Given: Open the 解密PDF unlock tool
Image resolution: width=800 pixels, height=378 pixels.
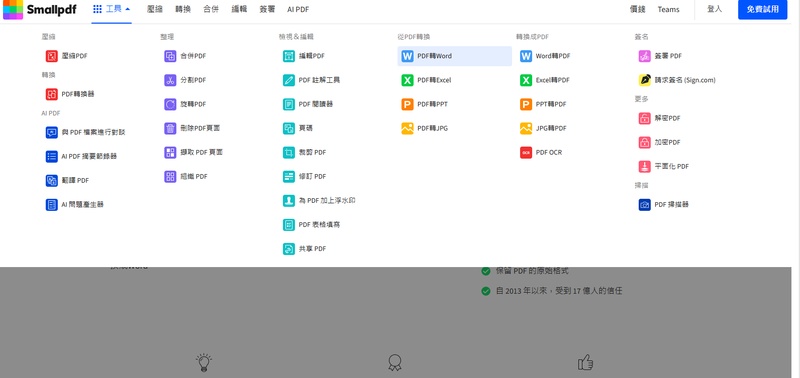Looking at the screenshot, I should (x=660, y=118).
